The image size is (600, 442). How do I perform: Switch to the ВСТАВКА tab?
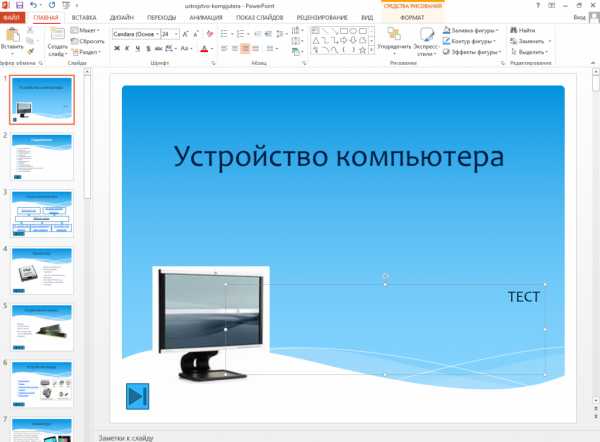(84, 18)
